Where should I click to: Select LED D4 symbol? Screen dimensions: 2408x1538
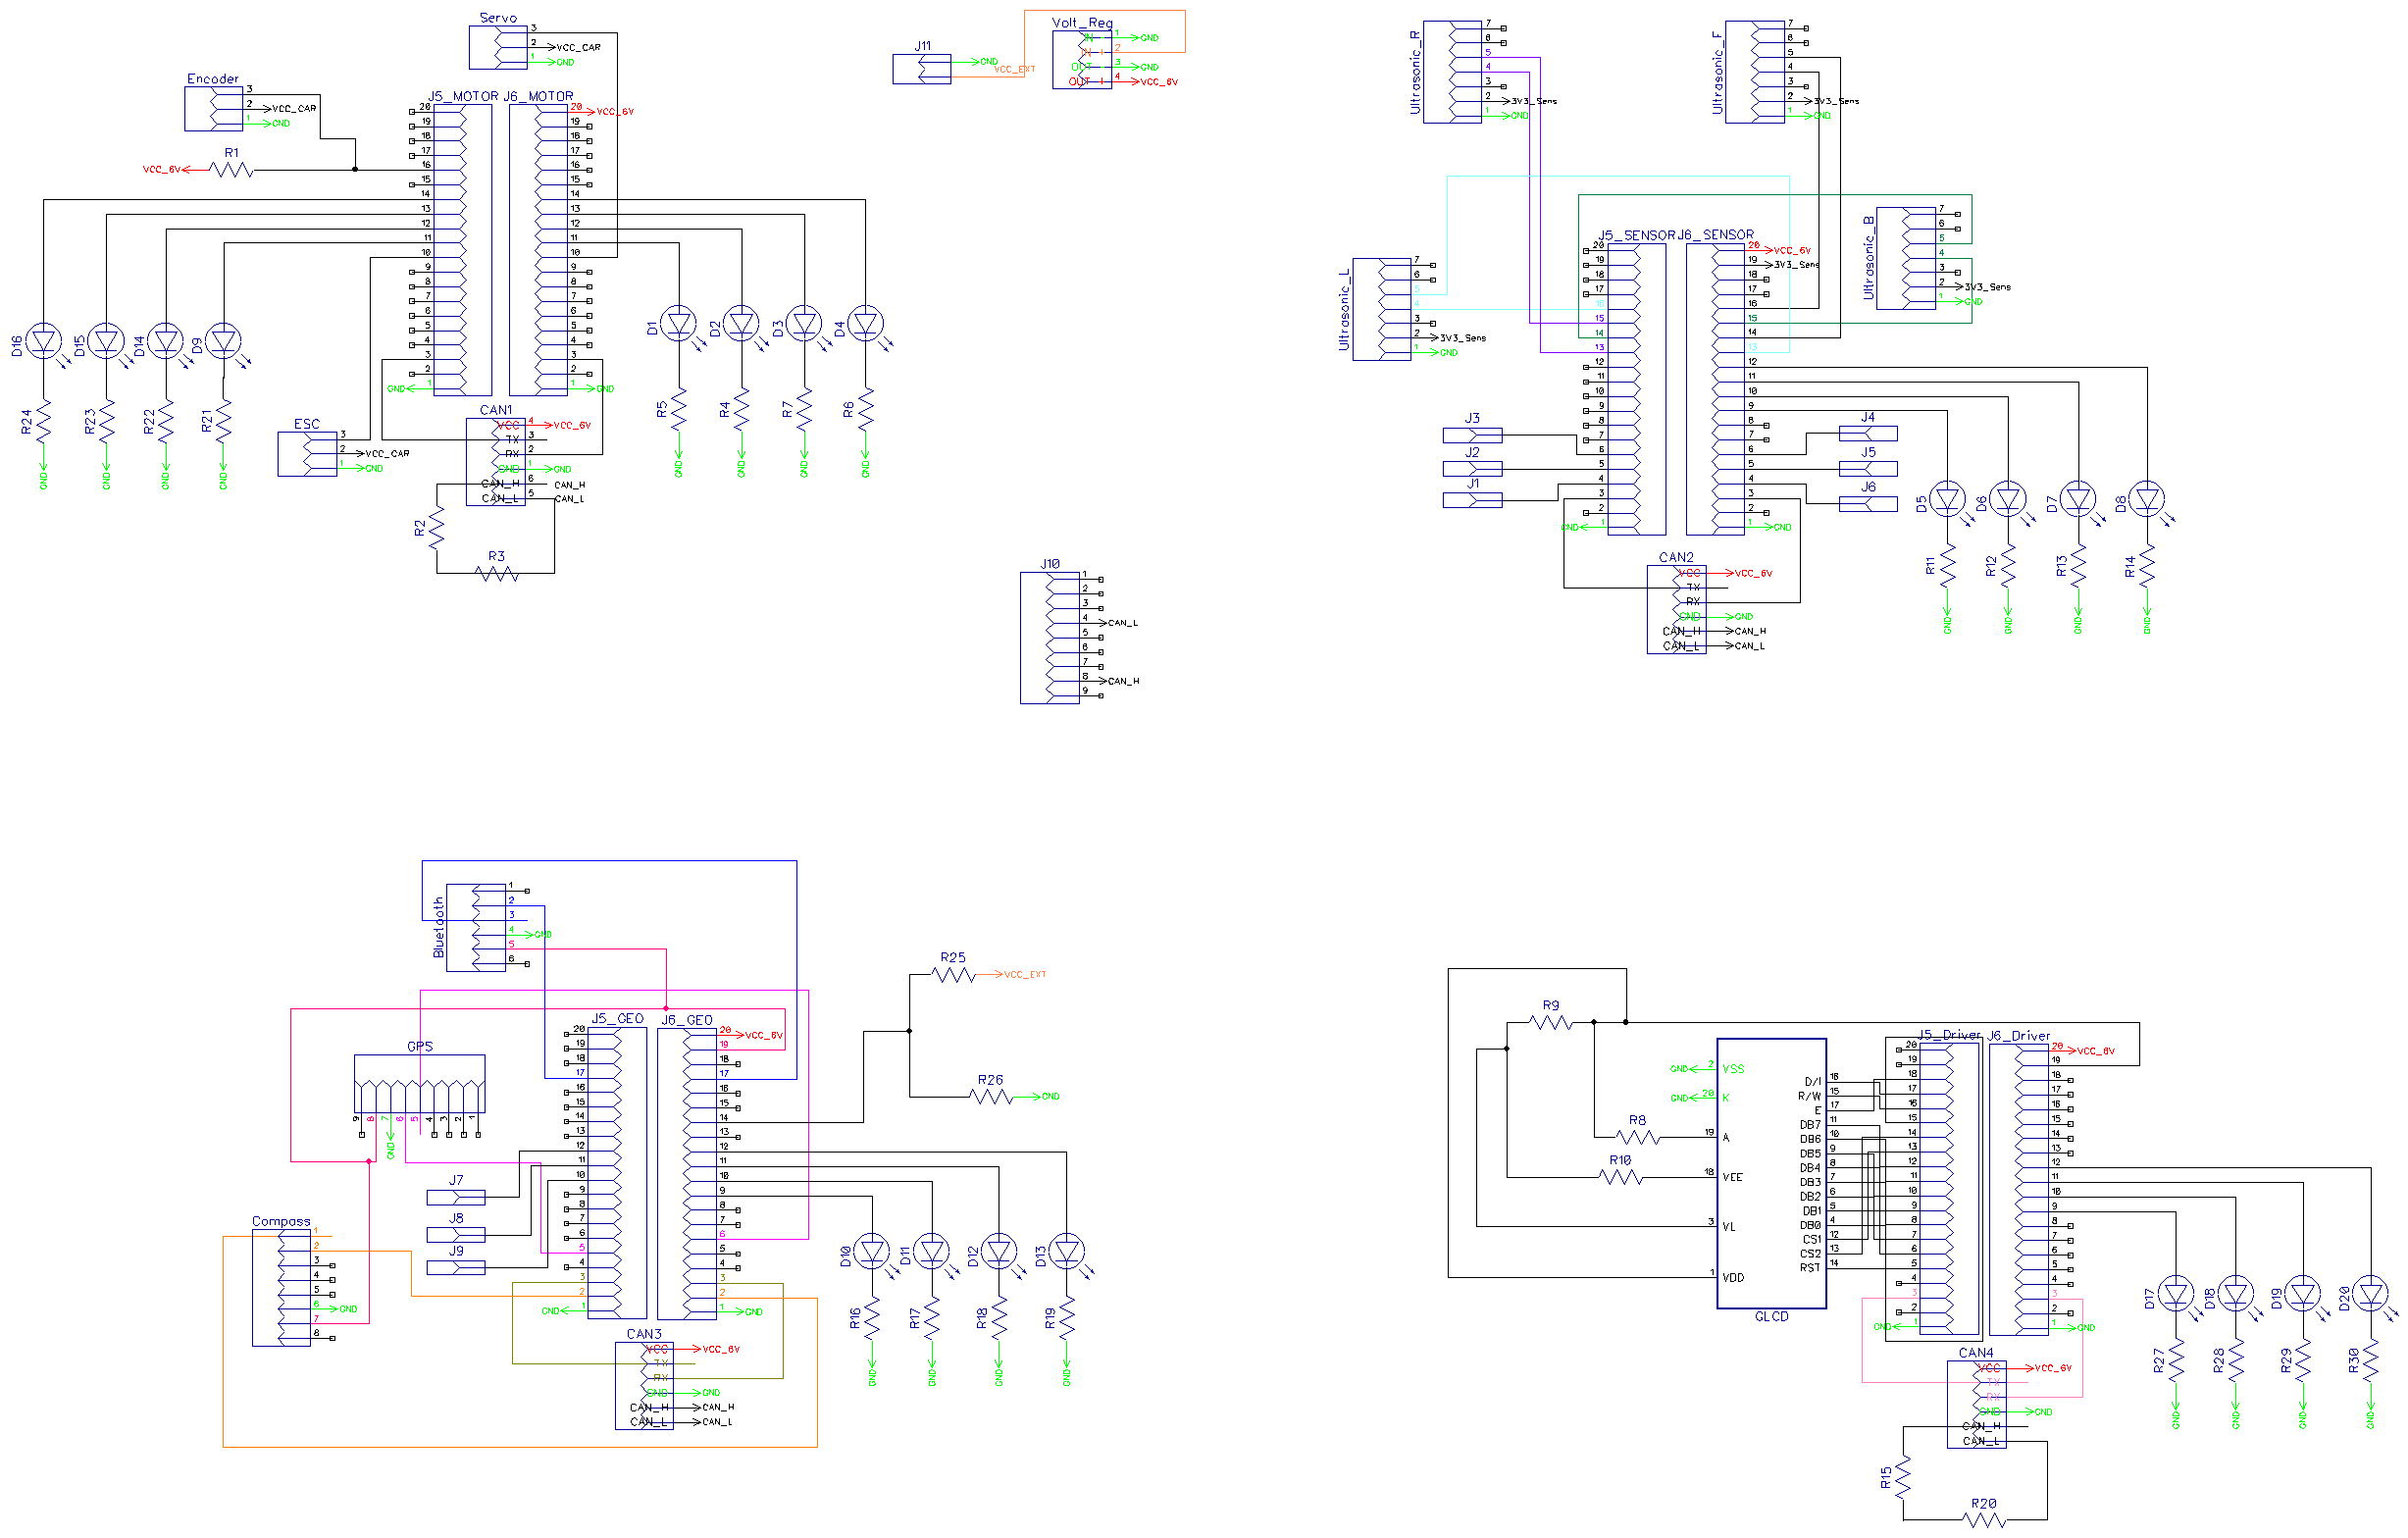[866, 325]
